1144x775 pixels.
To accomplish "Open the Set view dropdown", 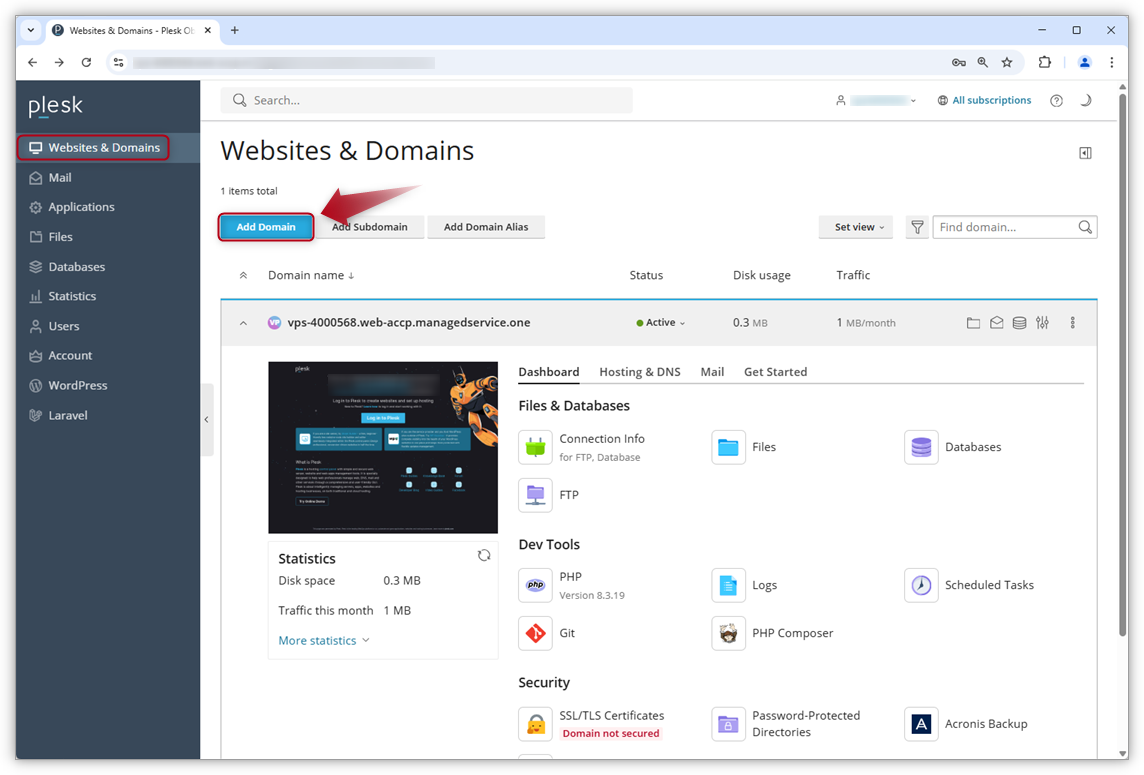I will [x=855, y=227].
